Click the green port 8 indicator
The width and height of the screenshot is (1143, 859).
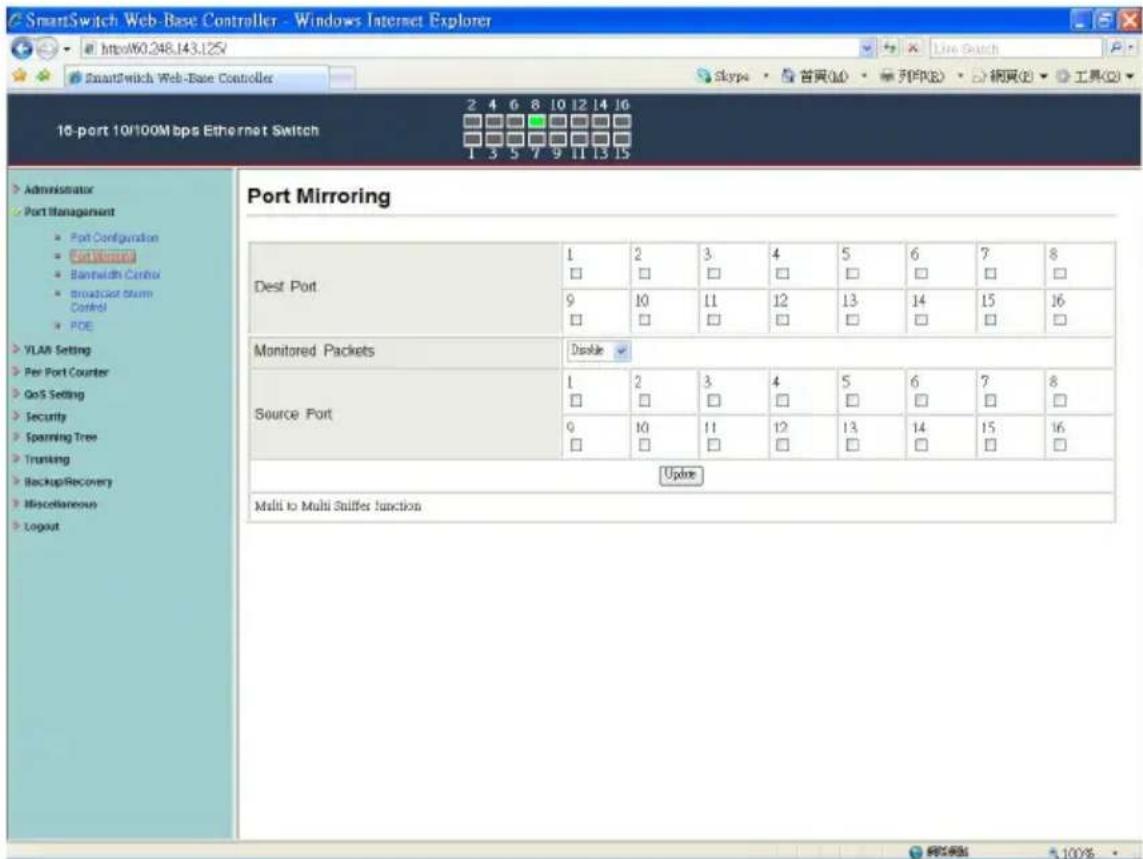point(536,121)
